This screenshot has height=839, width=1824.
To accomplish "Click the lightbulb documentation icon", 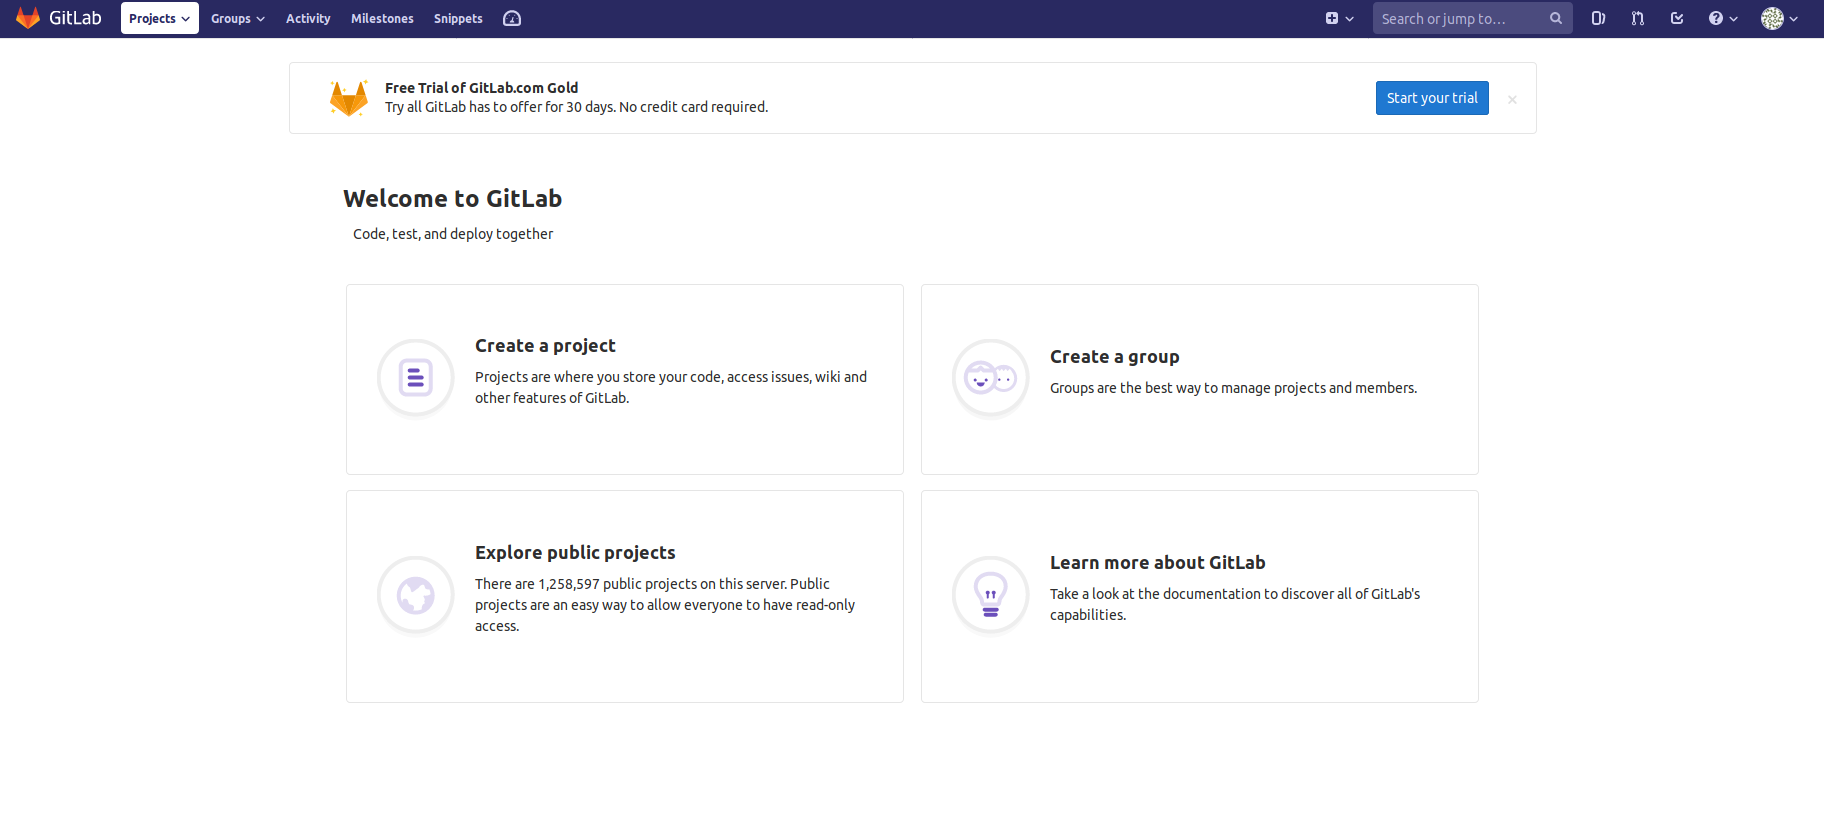I will pyautogui.click(x=990, y=595).
